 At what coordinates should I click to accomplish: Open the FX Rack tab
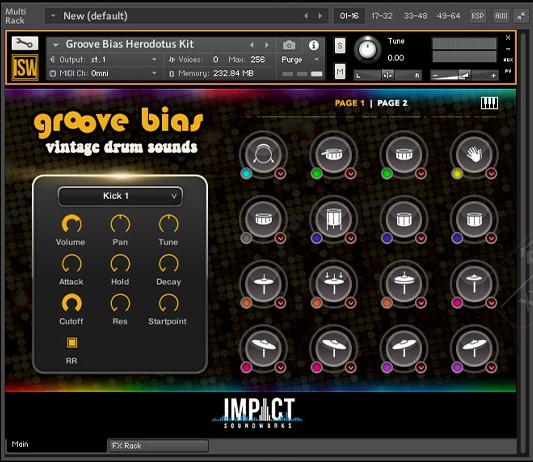coord(158,446)
